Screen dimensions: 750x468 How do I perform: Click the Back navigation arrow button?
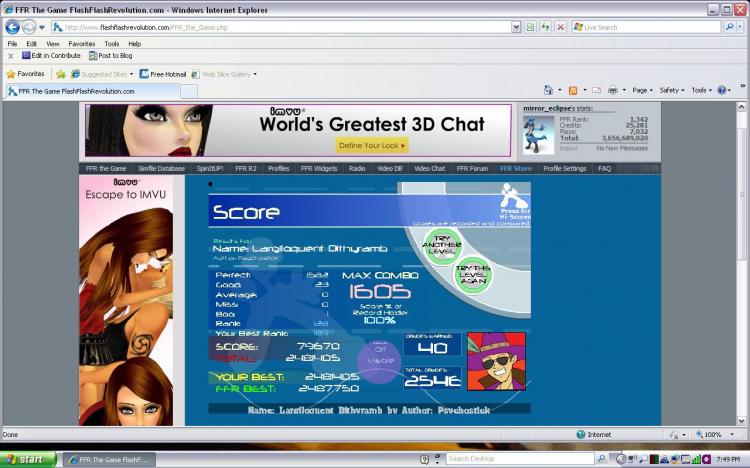click(12, 27)
